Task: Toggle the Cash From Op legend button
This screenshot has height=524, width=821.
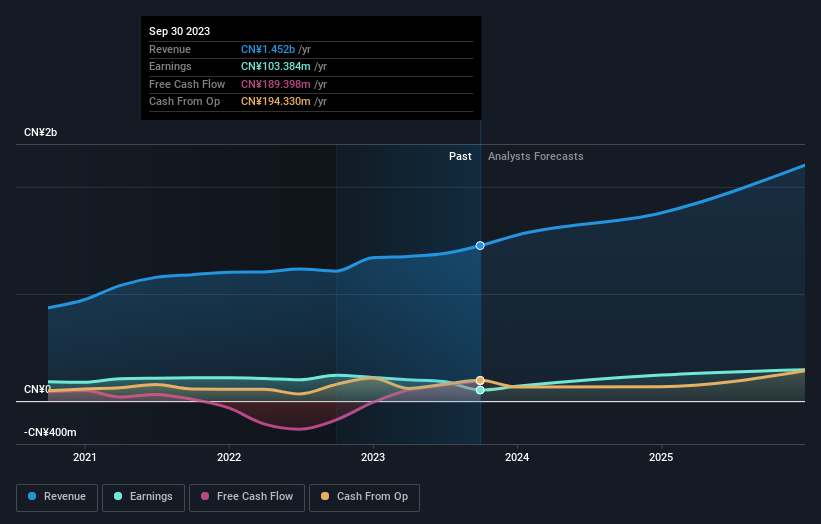Action: tap(364, 497)
